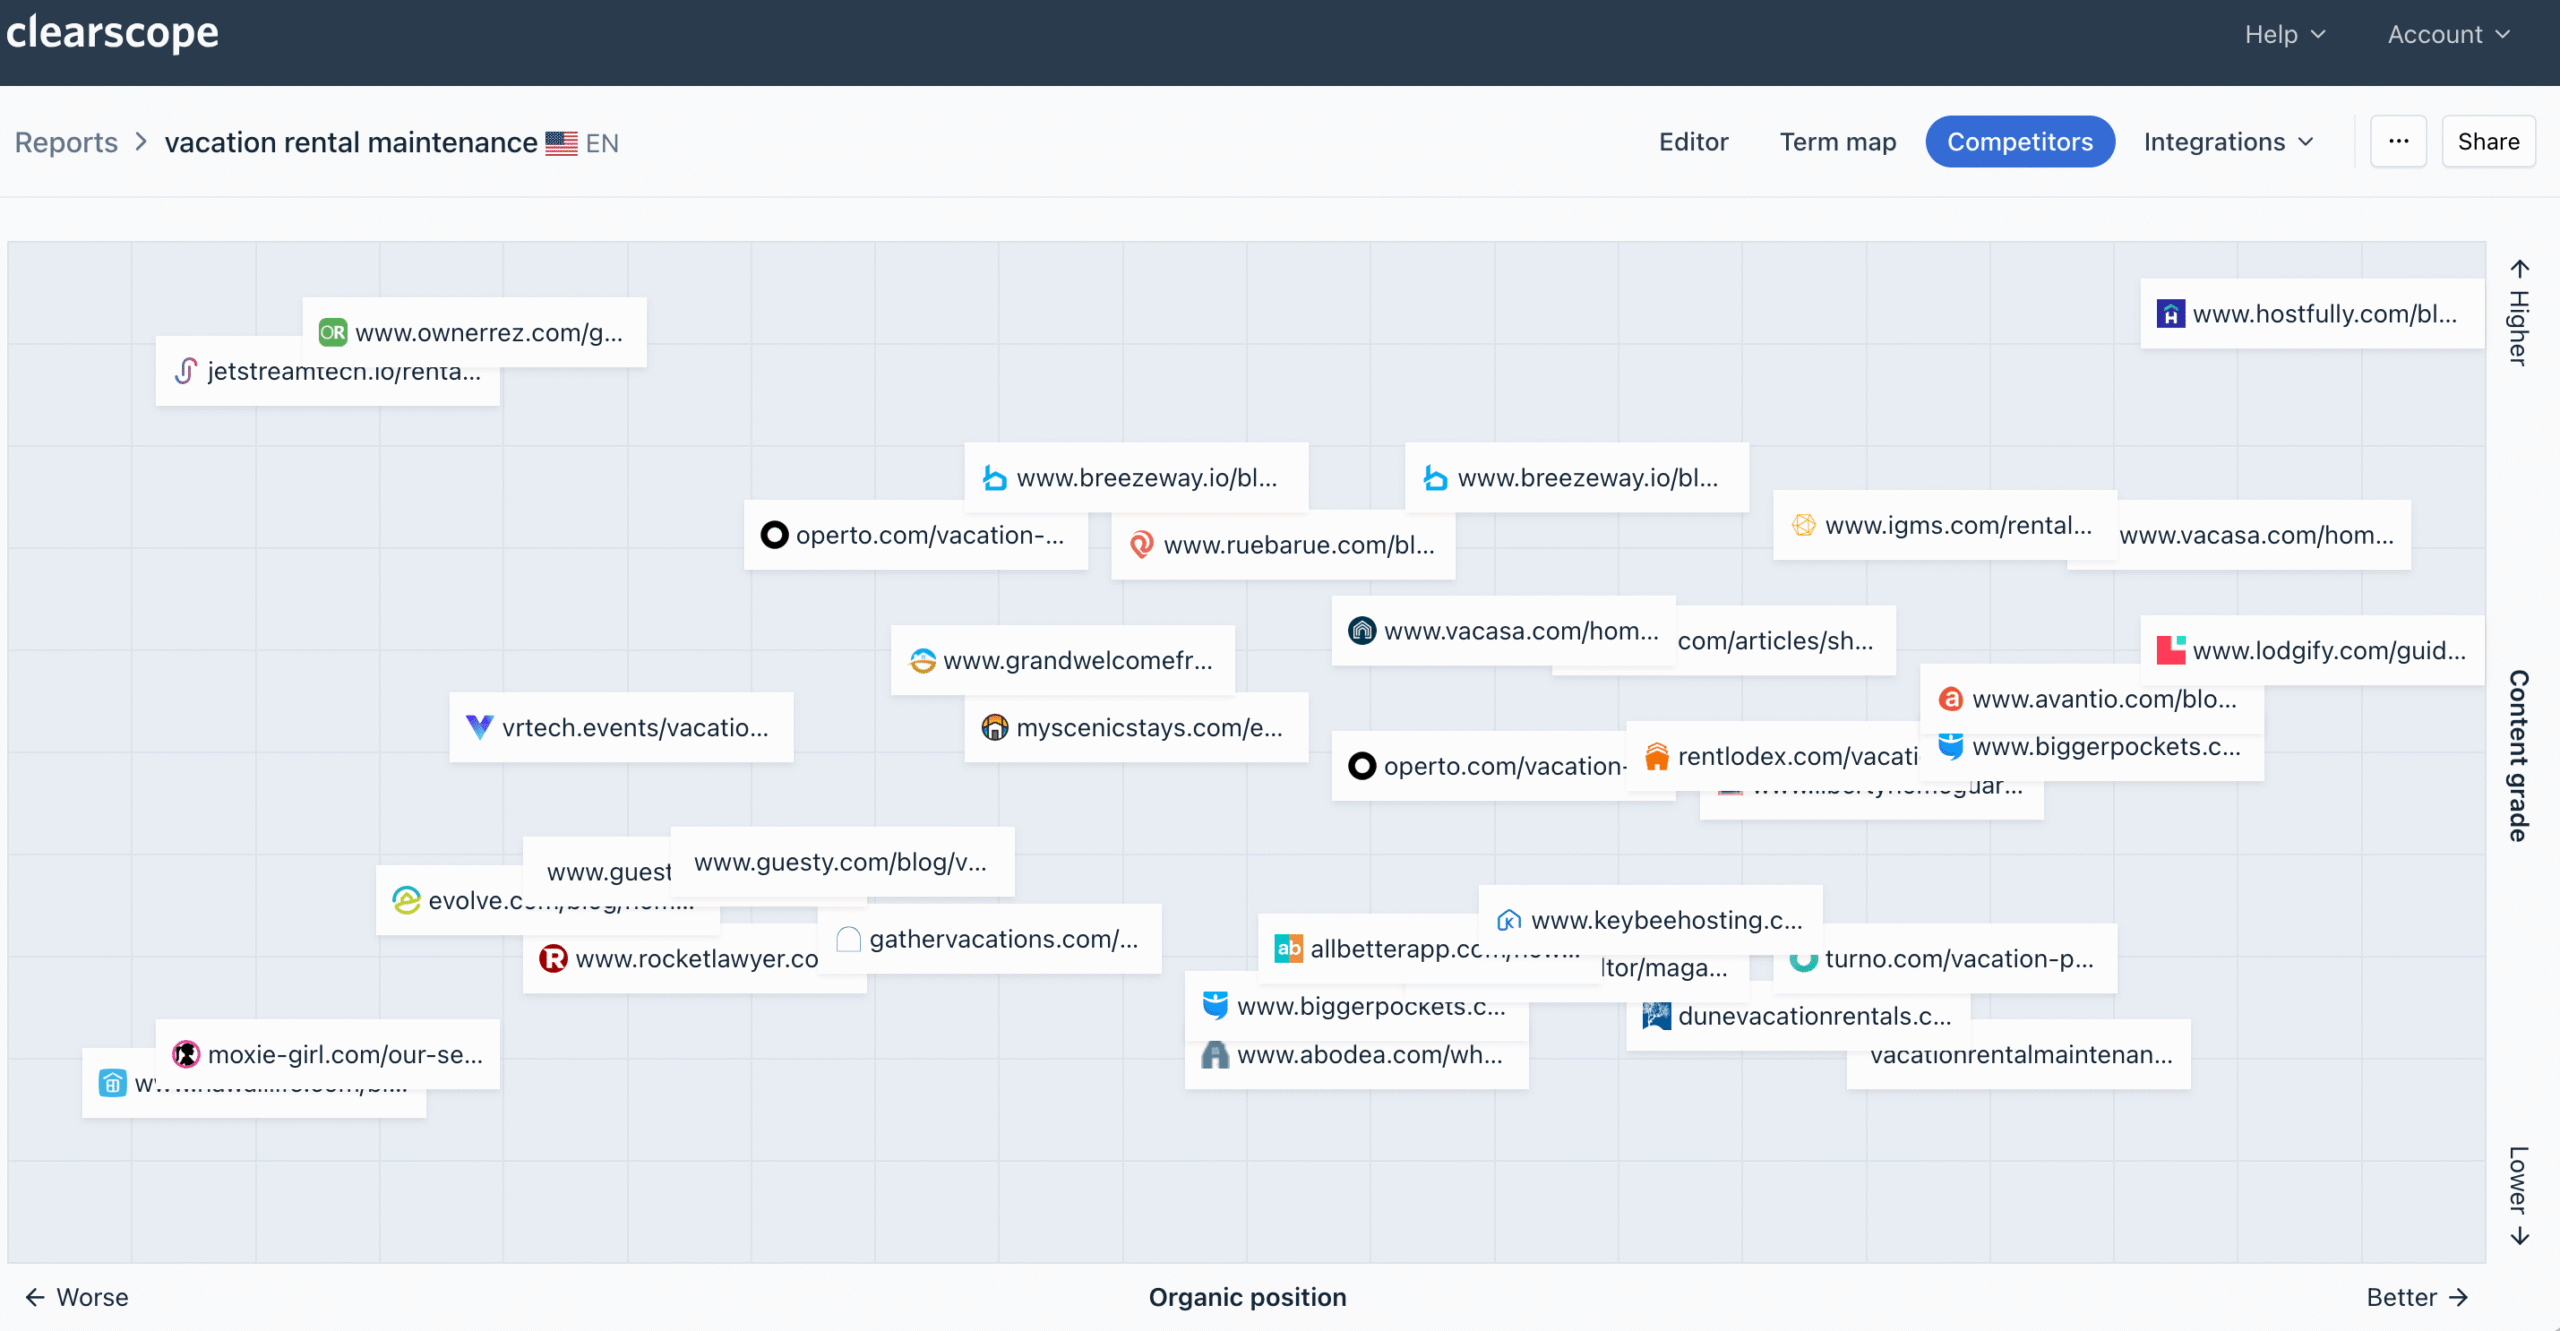
Task: Select the Avantio favicon on the chart
Action: 1951,699
